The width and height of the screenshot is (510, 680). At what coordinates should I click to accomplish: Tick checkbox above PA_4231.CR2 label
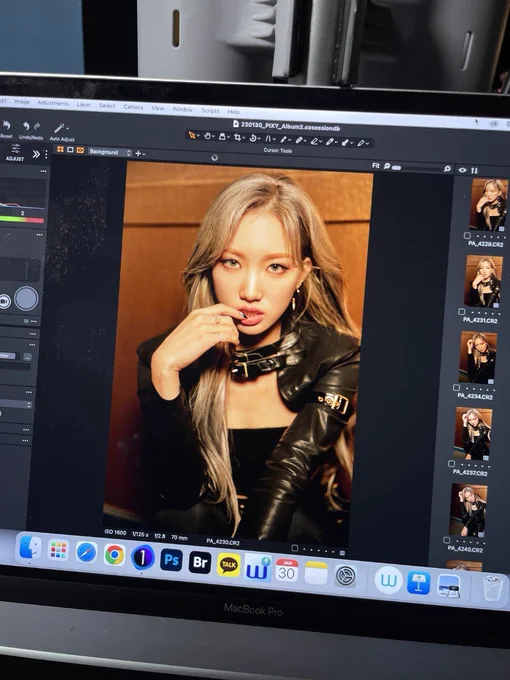point(461,311)
